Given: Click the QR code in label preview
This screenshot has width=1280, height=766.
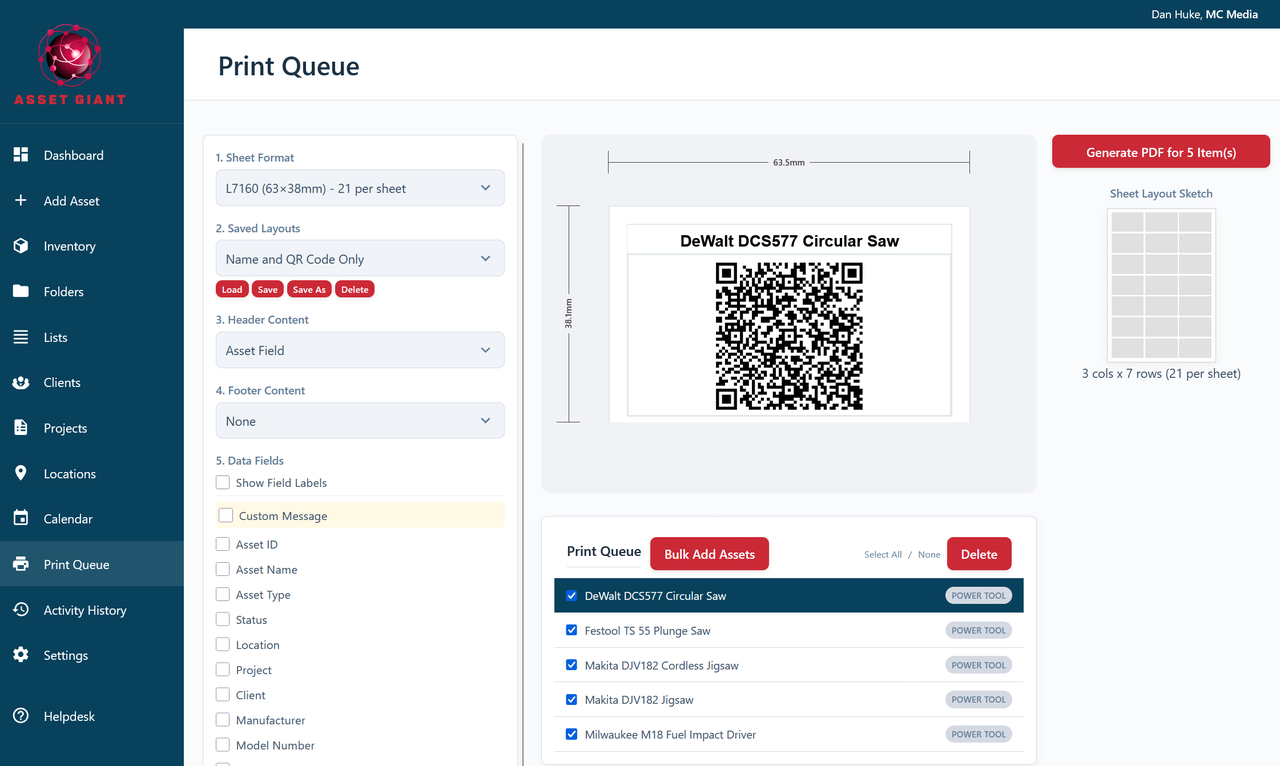Looking at the screenshot, I should pyautogui.click(x=789, y=336).
